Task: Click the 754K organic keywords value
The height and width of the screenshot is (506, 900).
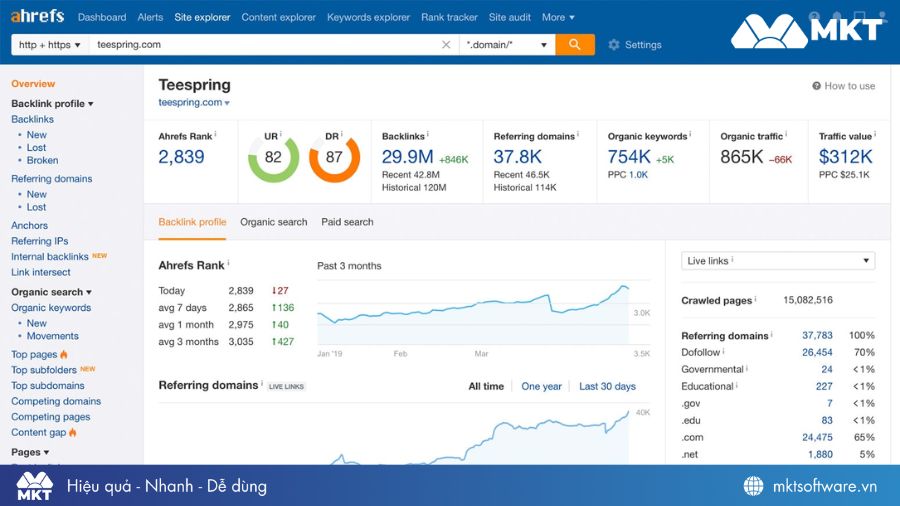Action: coord(629,156)
